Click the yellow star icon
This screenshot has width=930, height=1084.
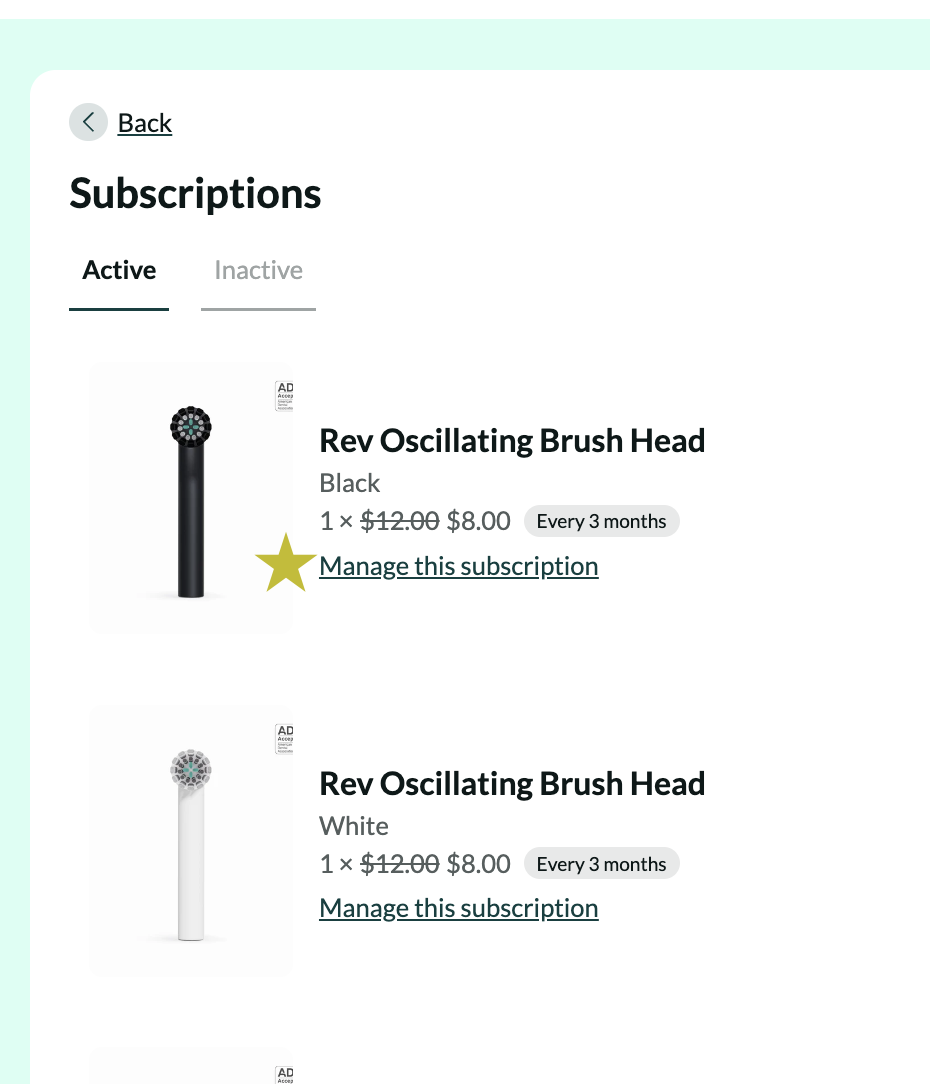[x=286, y=563]
